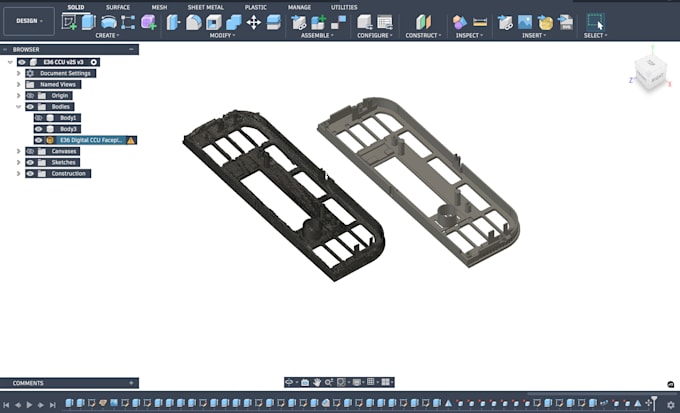Select the Shell tool

[x=213, y=22]
